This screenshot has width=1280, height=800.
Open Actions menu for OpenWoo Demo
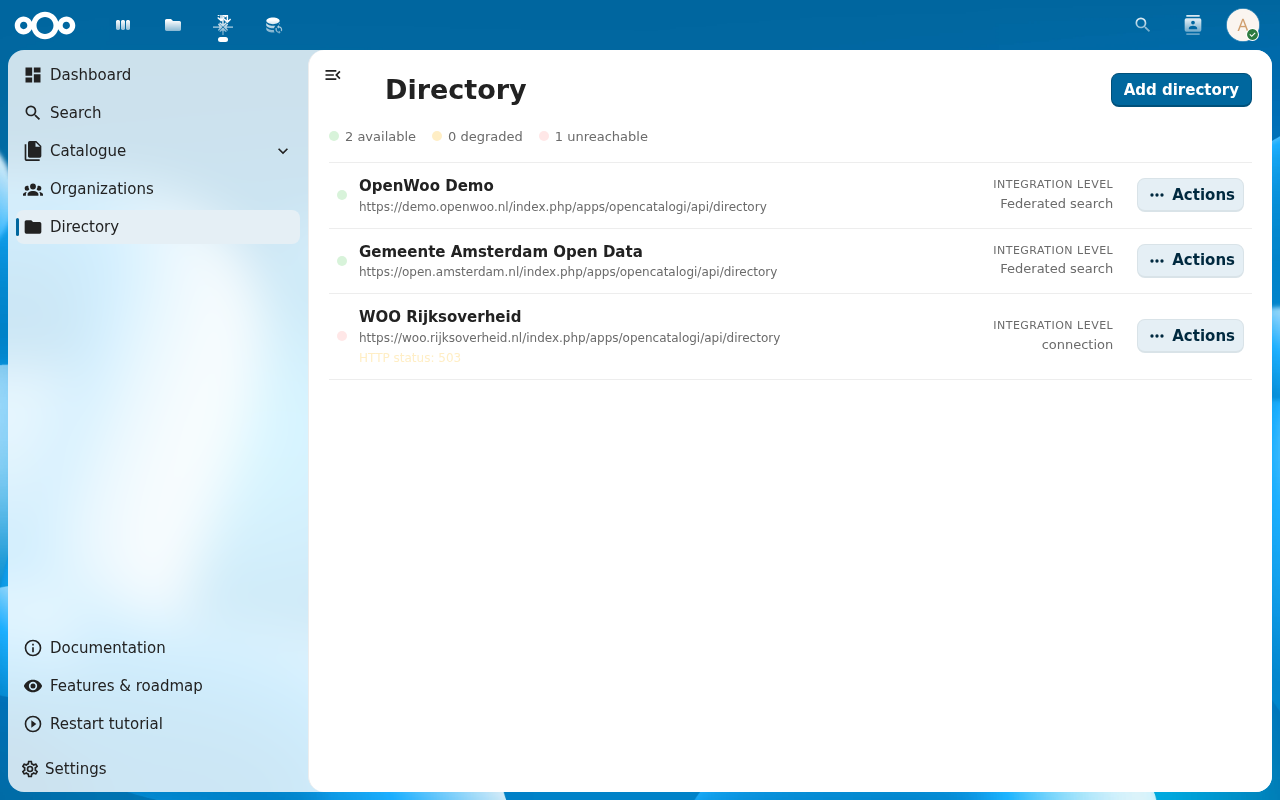pos(1190,195)
